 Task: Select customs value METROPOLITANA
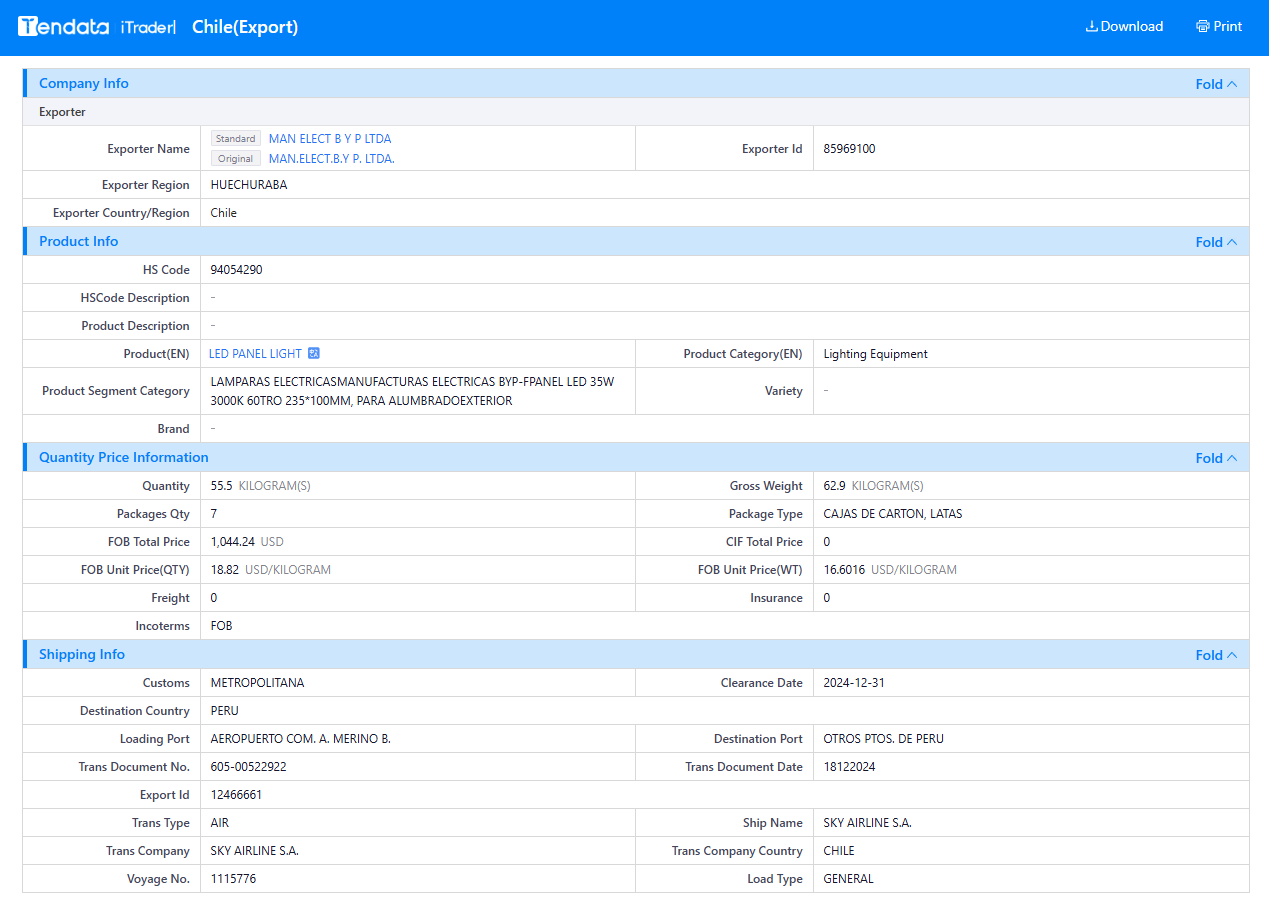click(258, 683)
